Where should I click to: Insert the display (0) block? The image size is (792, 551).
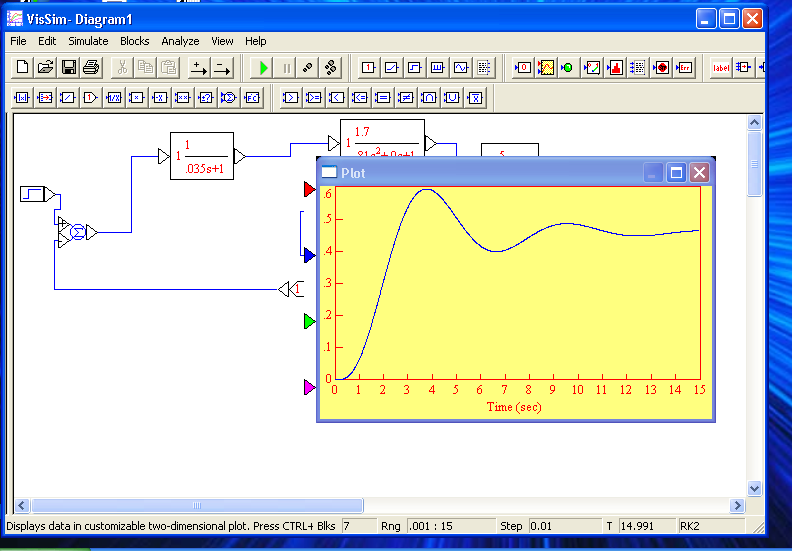coord(523,68)
